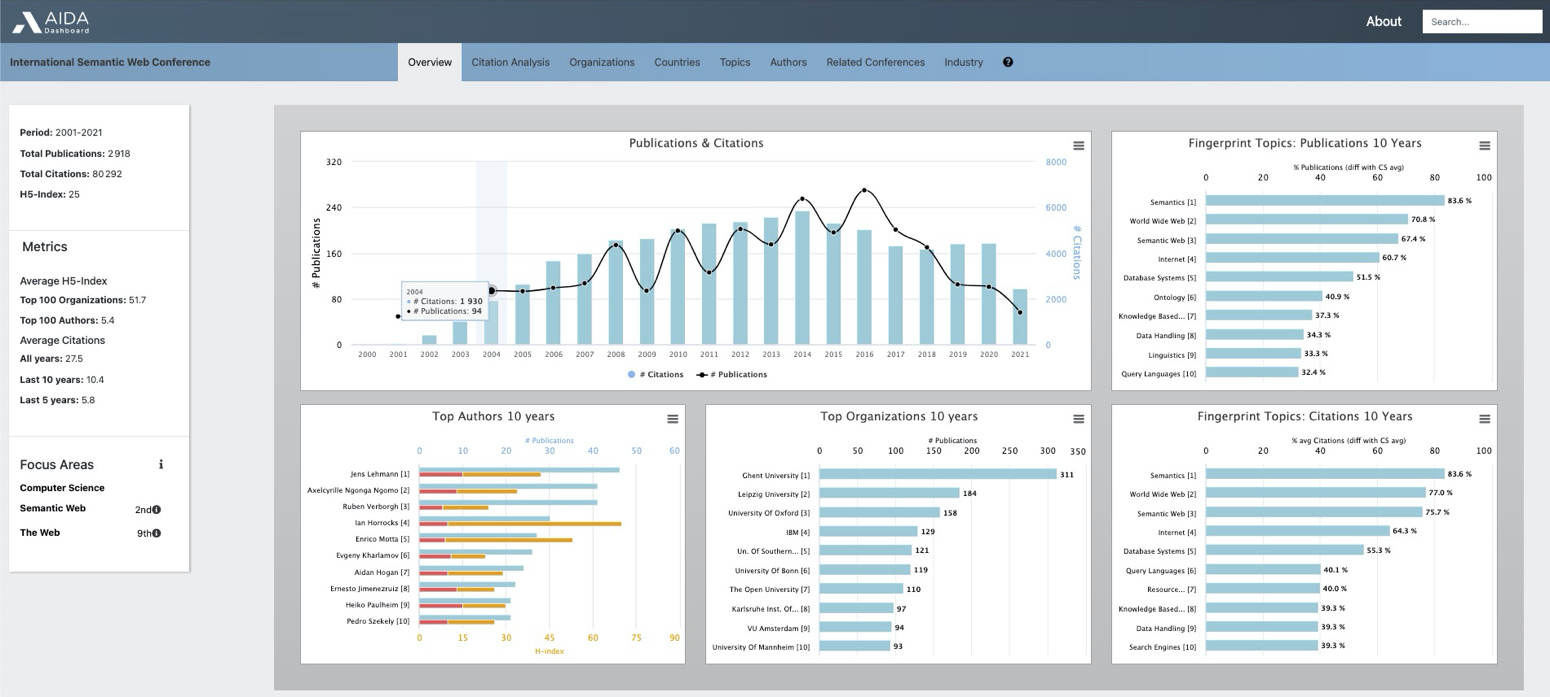Open Top Authors 10 years chart menu
The image size is (1550, 697).
click(672, 419)
